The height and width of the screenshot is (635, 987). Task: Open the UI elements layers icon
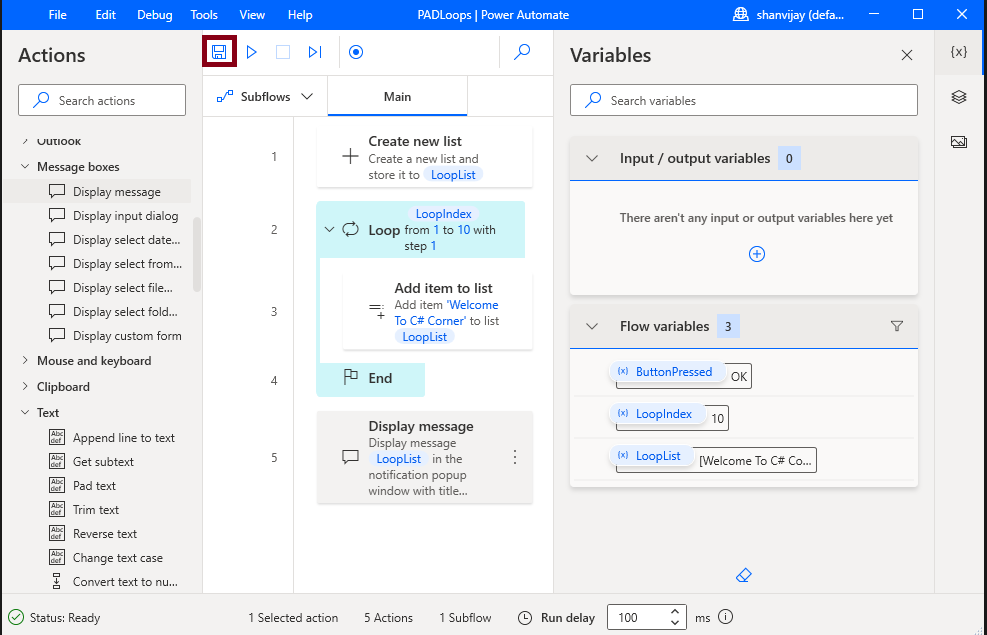pos(959,96)
